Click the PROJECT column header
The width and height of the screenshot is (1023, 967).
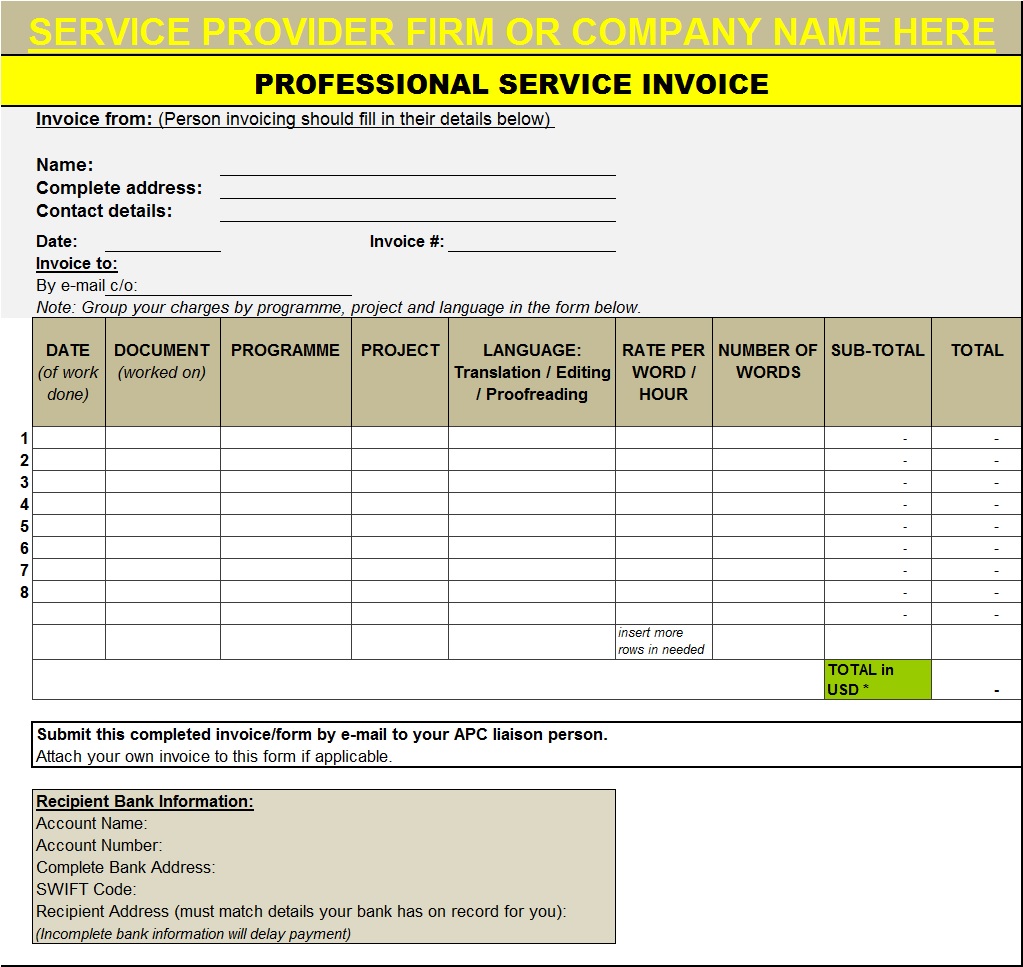(400, 372)
